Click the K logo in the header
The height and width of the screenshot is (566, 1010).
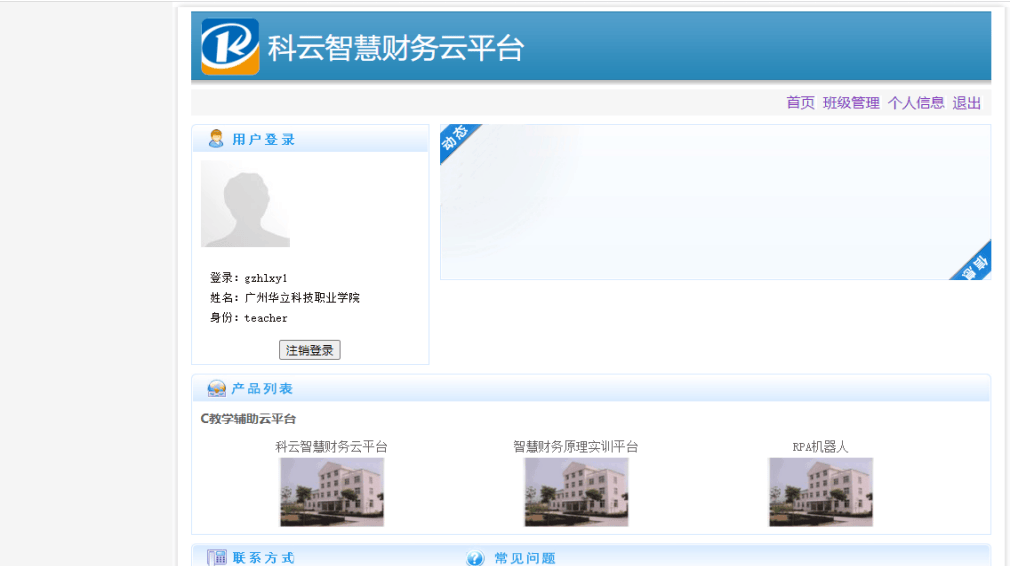[231, 47]
